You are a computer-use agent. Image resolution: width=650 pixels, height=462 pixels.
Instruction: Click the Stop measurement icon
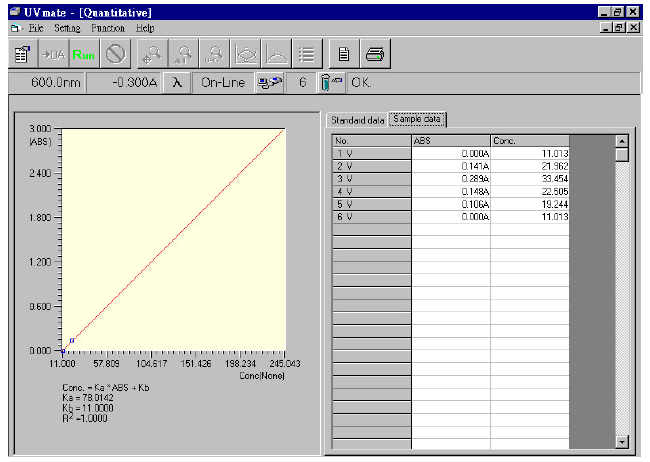[x=115, y=54]
